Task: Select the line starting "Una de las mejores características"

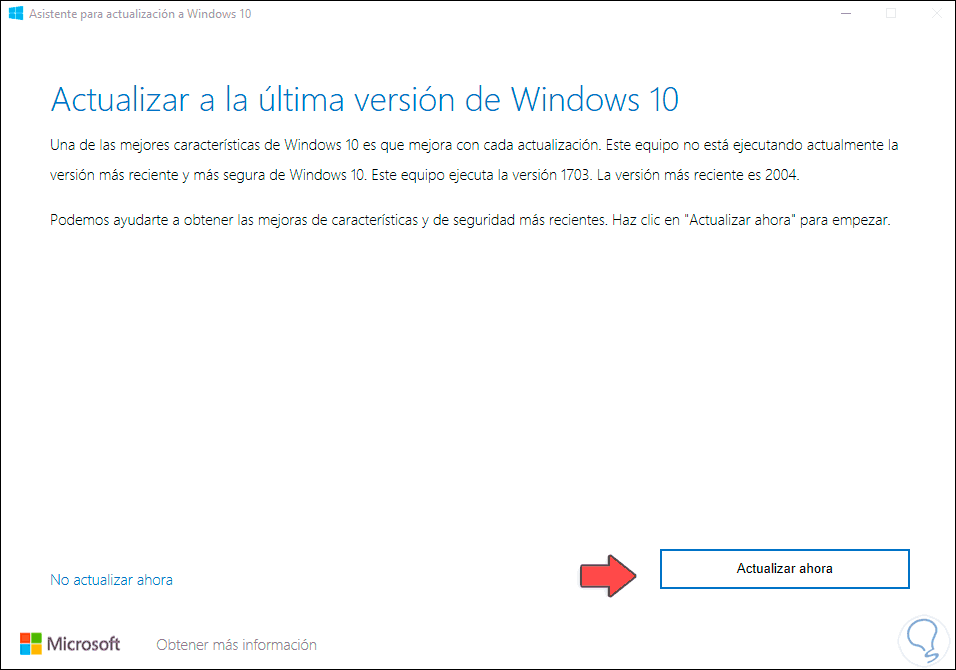Action: [x=474, y=145]
